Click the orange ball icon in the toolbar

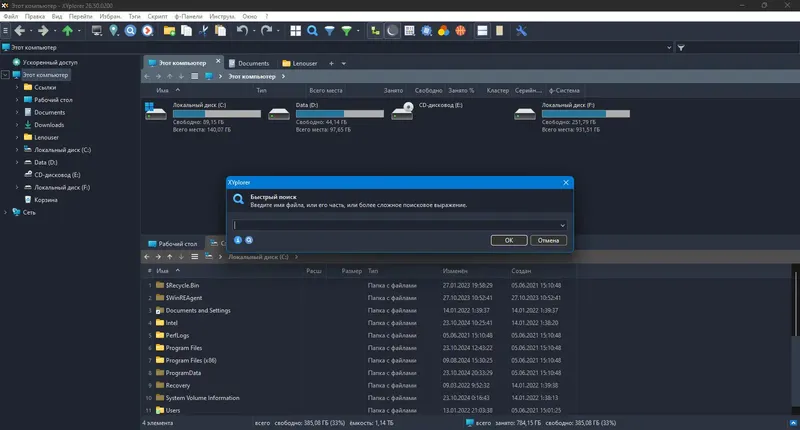coord(461,31)
